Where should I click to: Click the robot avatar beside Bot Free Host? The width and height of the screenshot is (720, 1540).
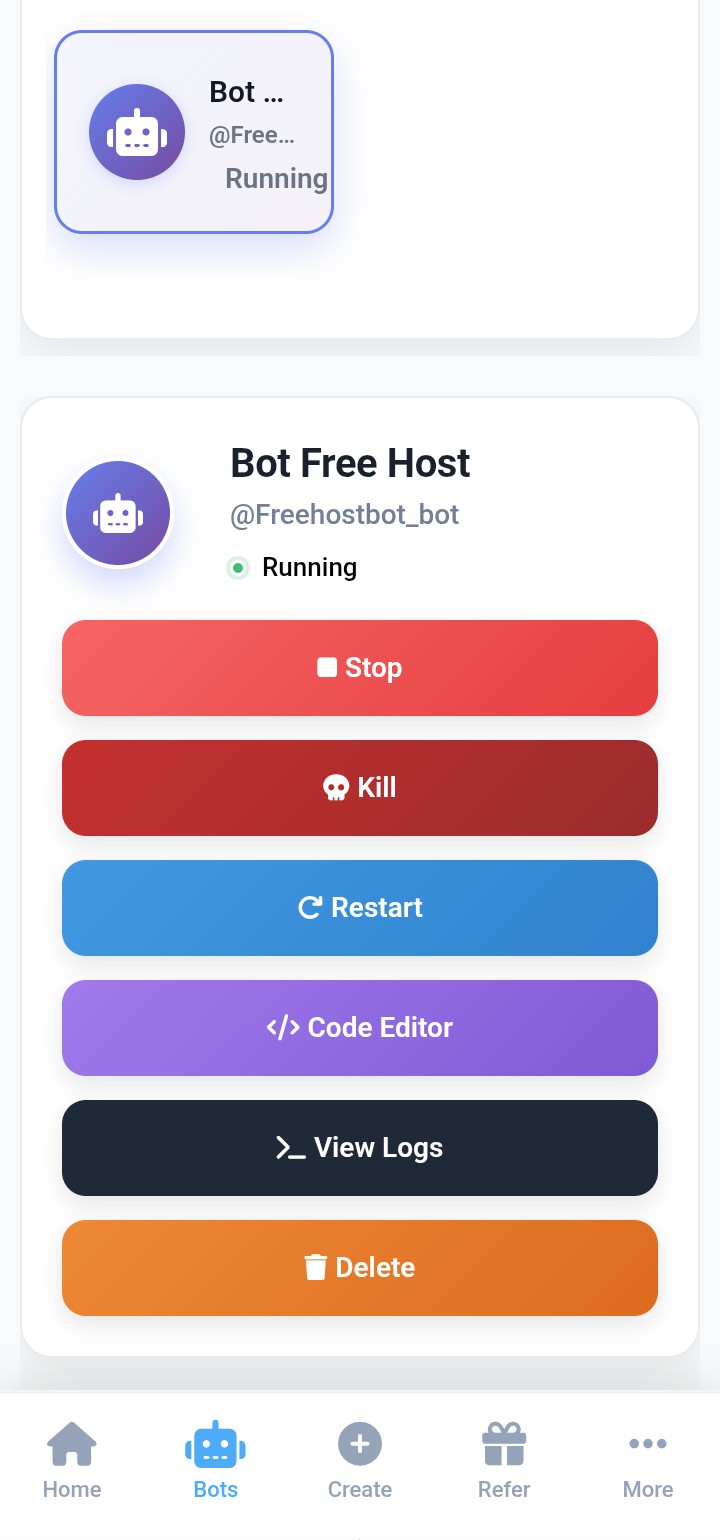[118, 515]
